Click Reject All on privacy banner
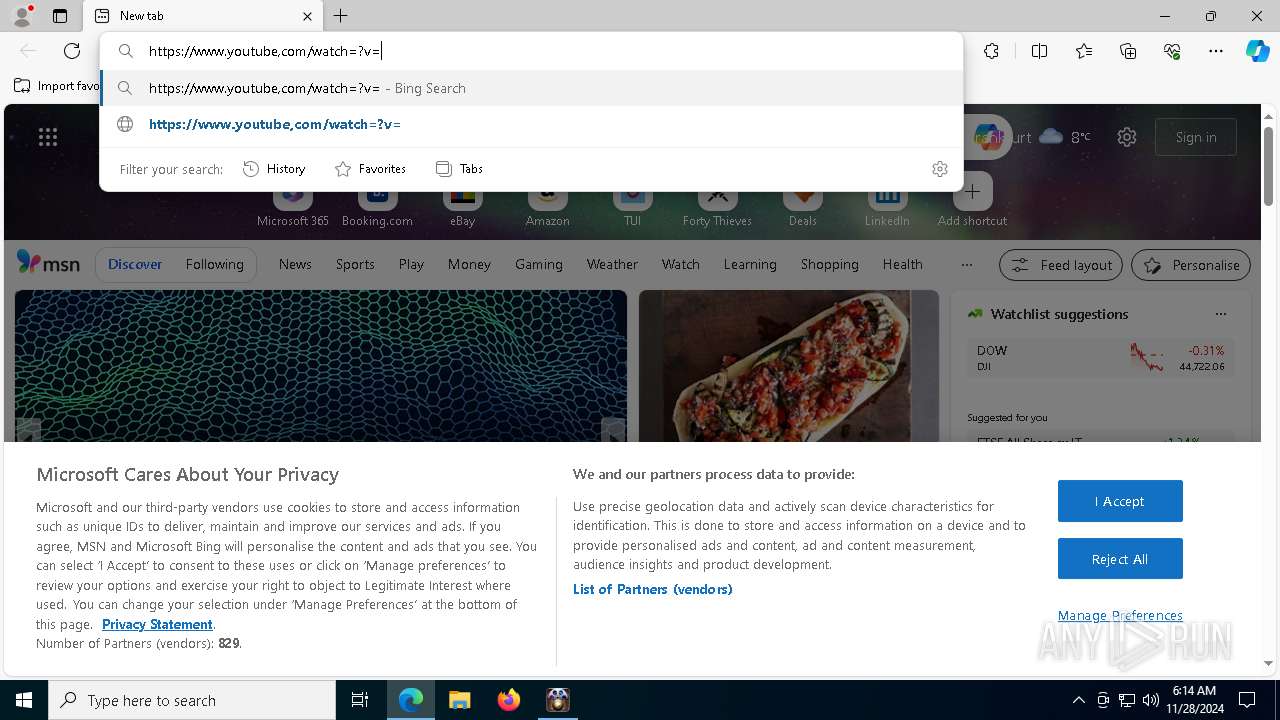 [1120, 559]
